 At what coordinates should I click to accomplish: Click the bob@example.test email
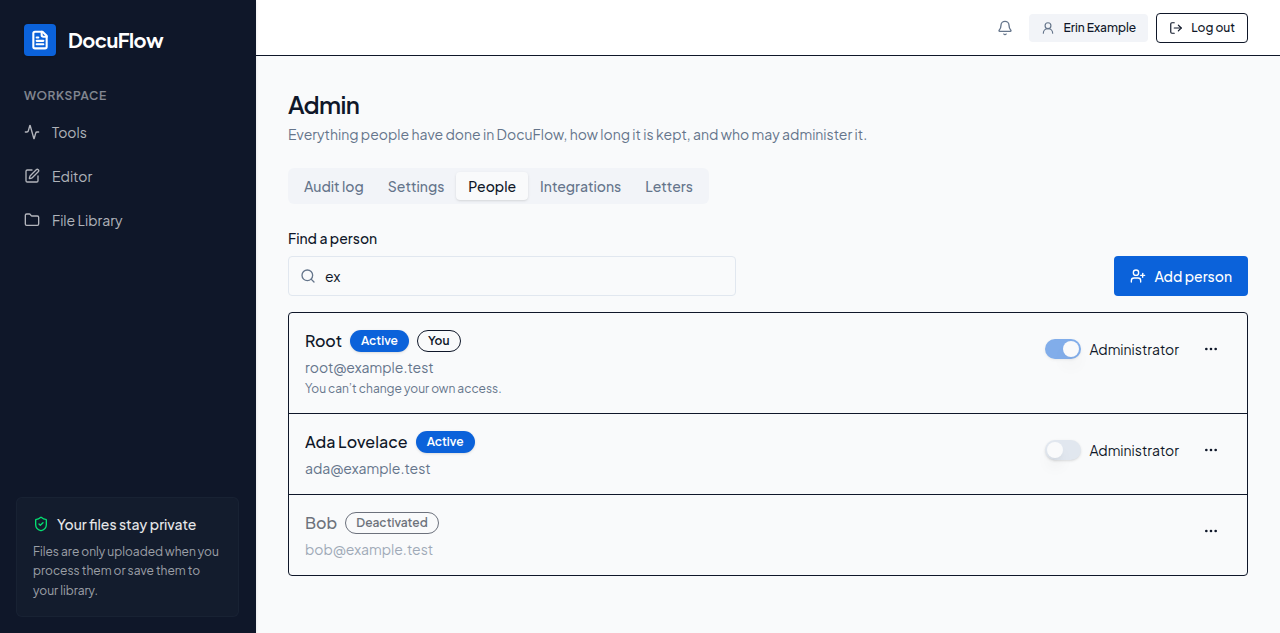click(x=369, y=550)
